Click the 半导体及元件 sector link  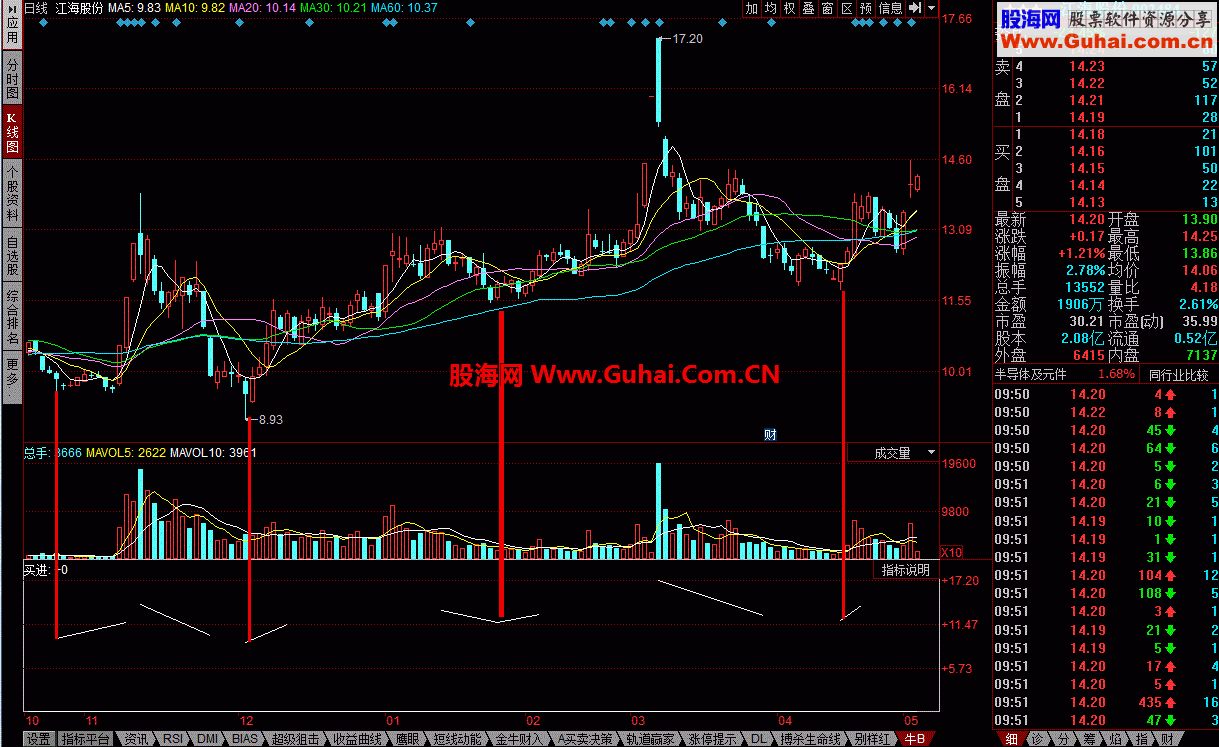click(x=1030, y=374)
